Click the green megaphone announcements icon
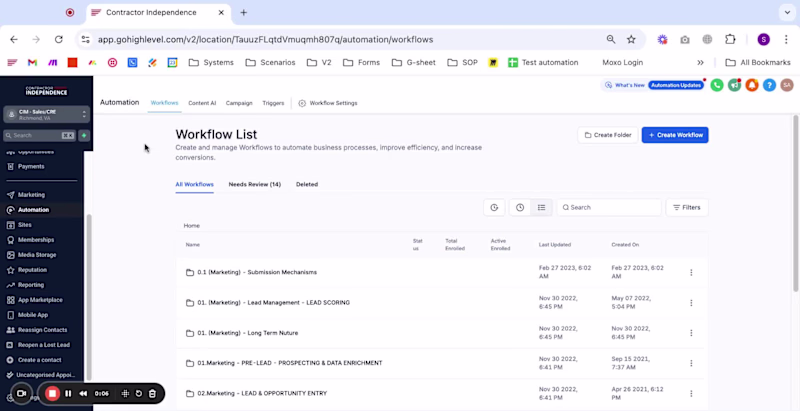The height and width of the screenshot is (411, 800). click(x=734, y=85)
